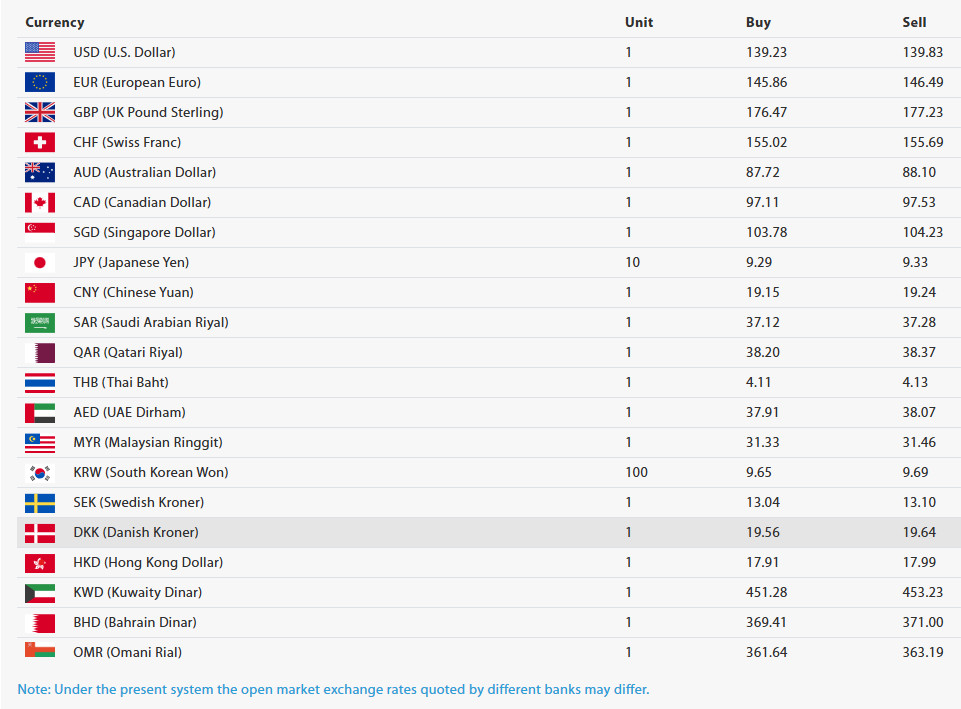The width and height of the screenshot is (961, 709).
Task: Click the United States flag icon
Action: tap(40, 52)
